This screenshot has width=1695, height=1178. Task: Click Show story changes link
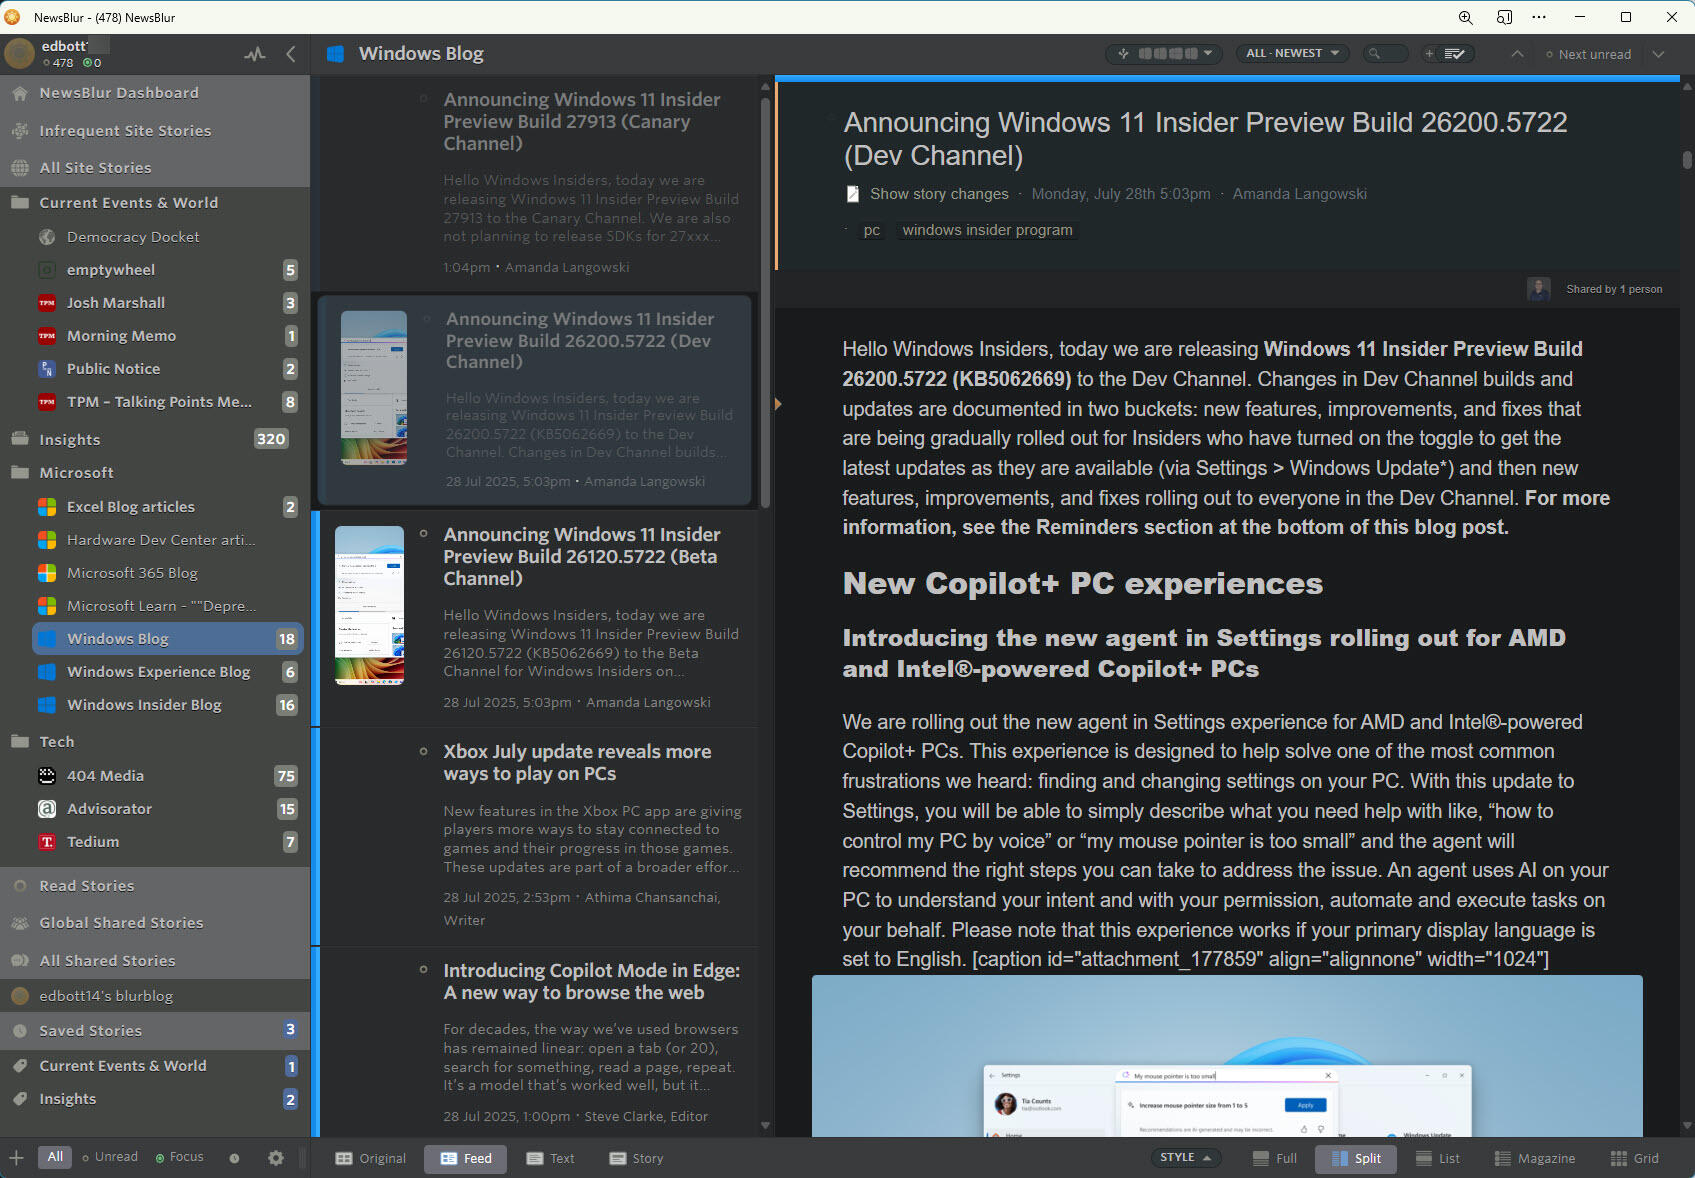938,194
